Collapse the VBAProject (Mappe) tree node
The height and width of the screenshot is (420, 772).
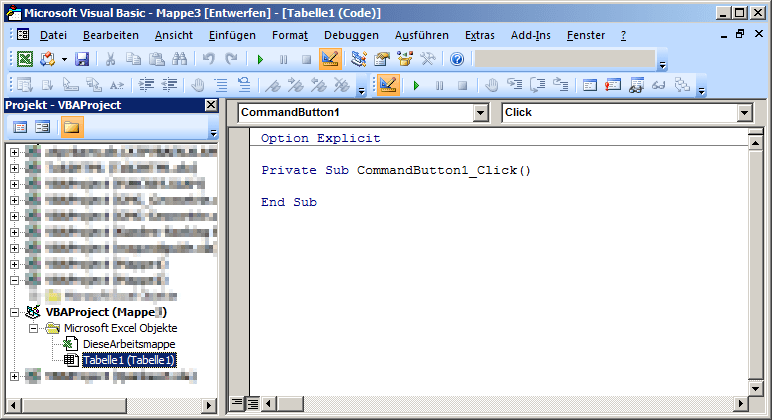(x=14, y=312)
